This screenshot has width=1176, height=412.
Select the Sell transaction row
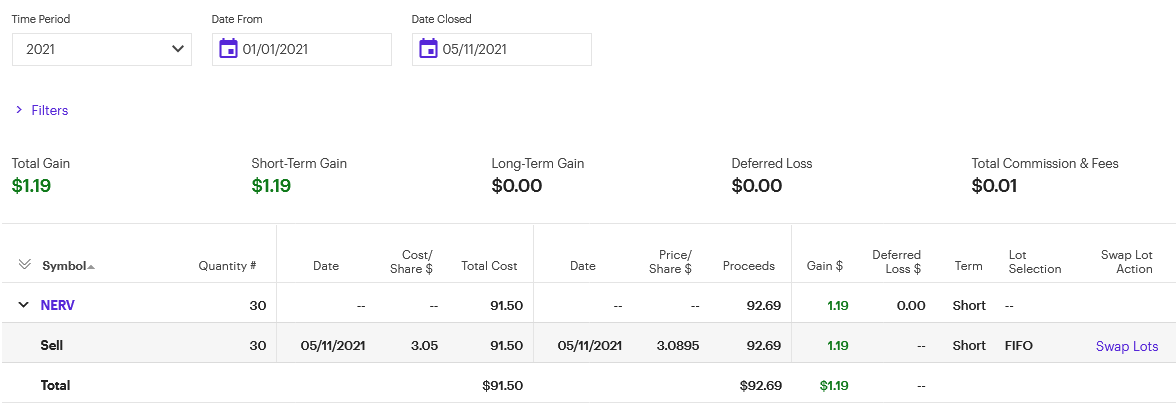tap(52, 346)
